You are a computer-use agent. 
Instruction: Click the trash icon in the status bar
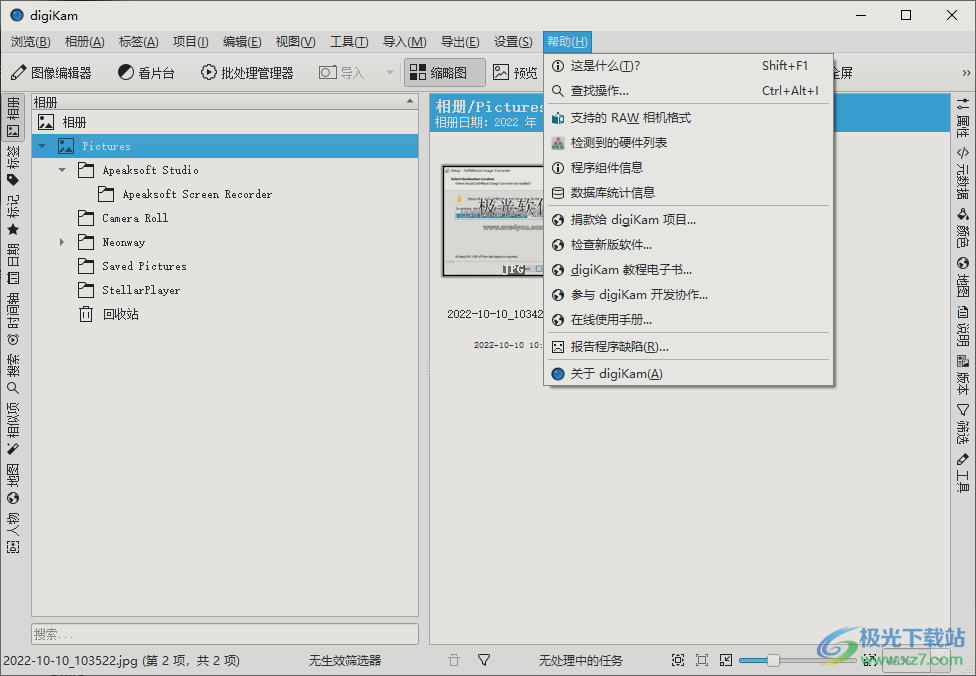[x=454, y=660]
